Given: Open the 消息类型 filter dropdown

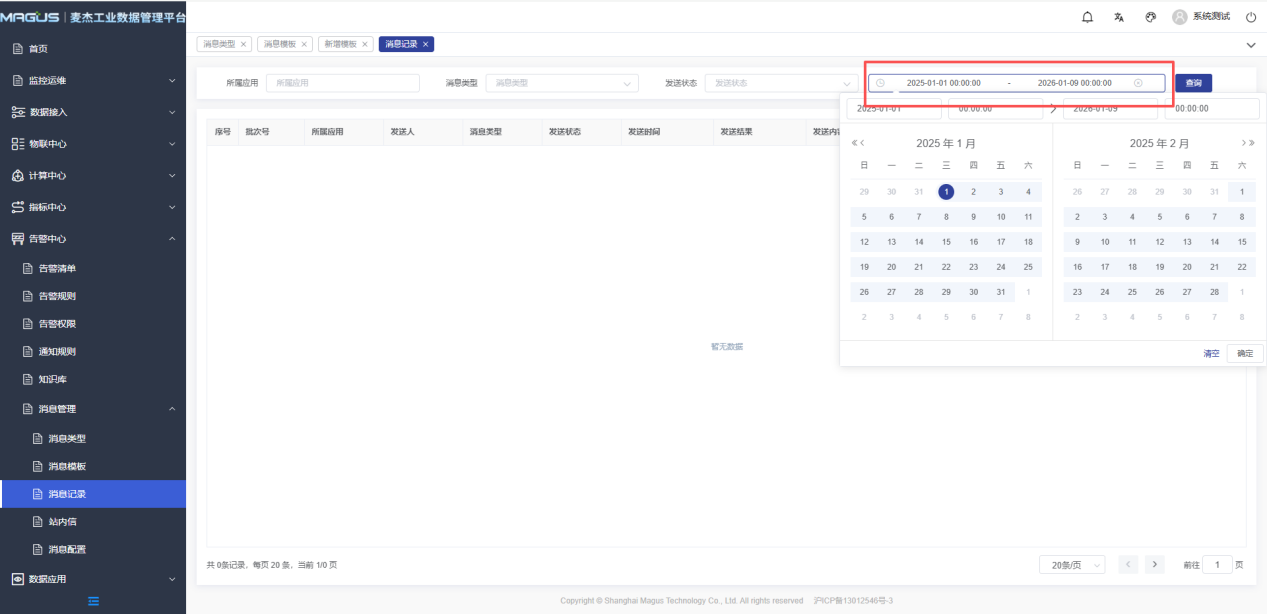Looking at the screenshot, I should [x=561, y=83].
